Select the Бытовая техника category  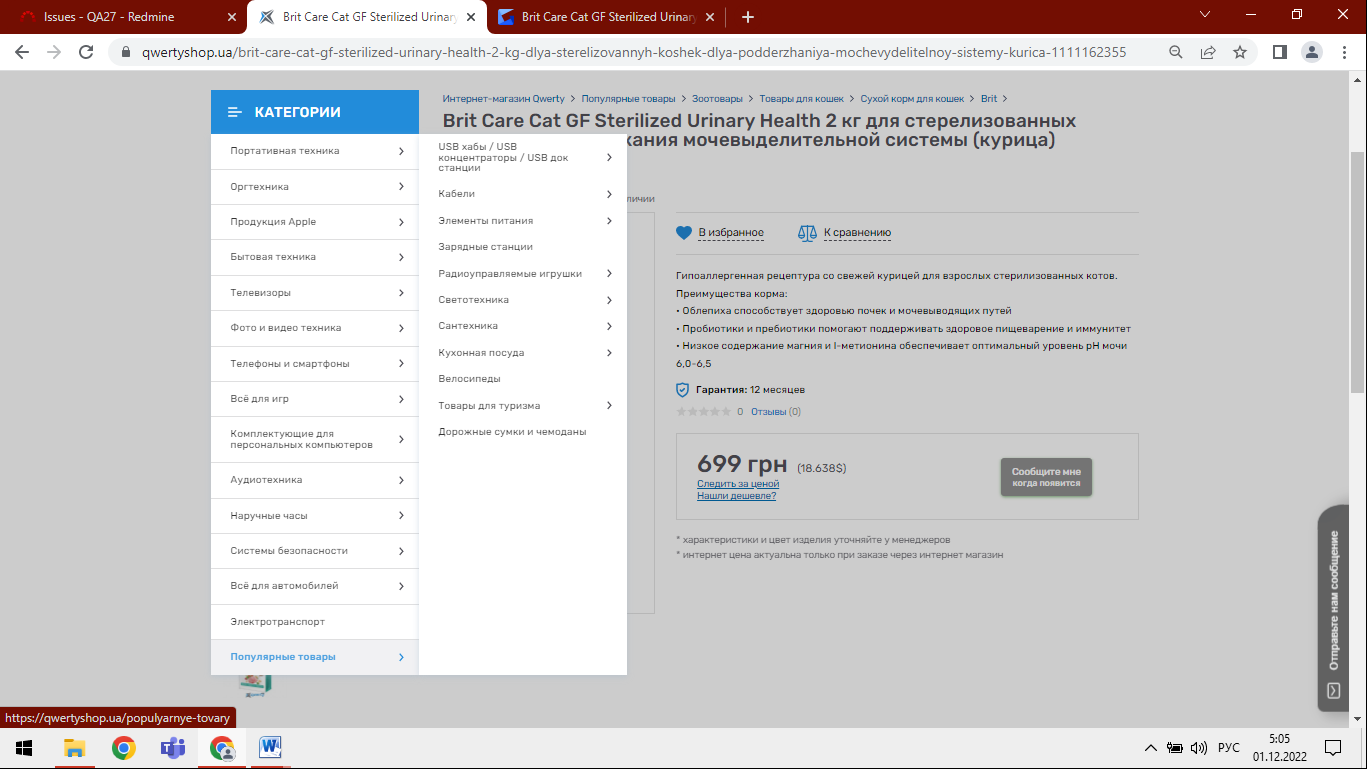coord(315,257)
